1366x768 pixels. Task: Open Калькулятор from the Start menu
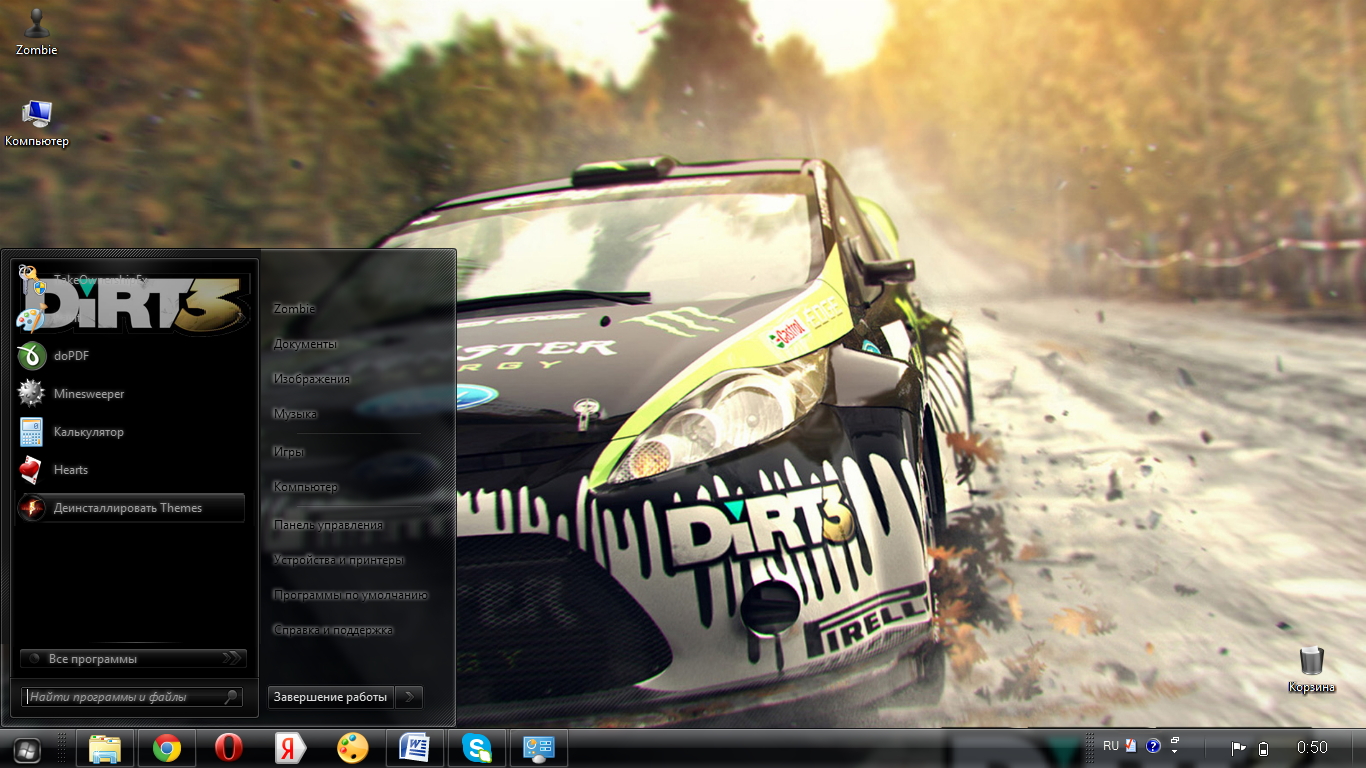[131, 431]
